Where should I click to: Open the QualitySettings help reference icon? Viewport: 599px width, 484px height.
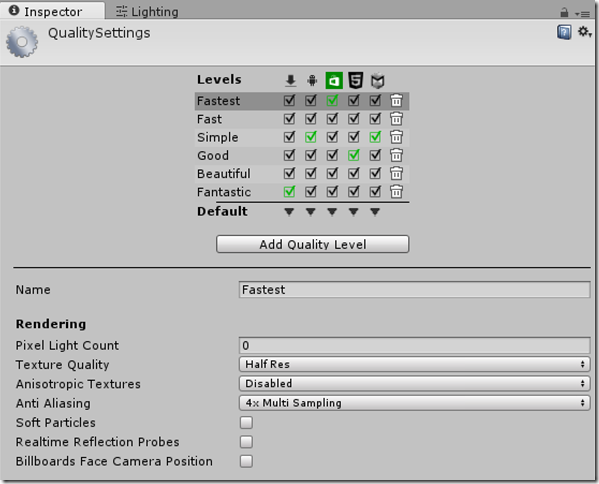pos(564,32)
